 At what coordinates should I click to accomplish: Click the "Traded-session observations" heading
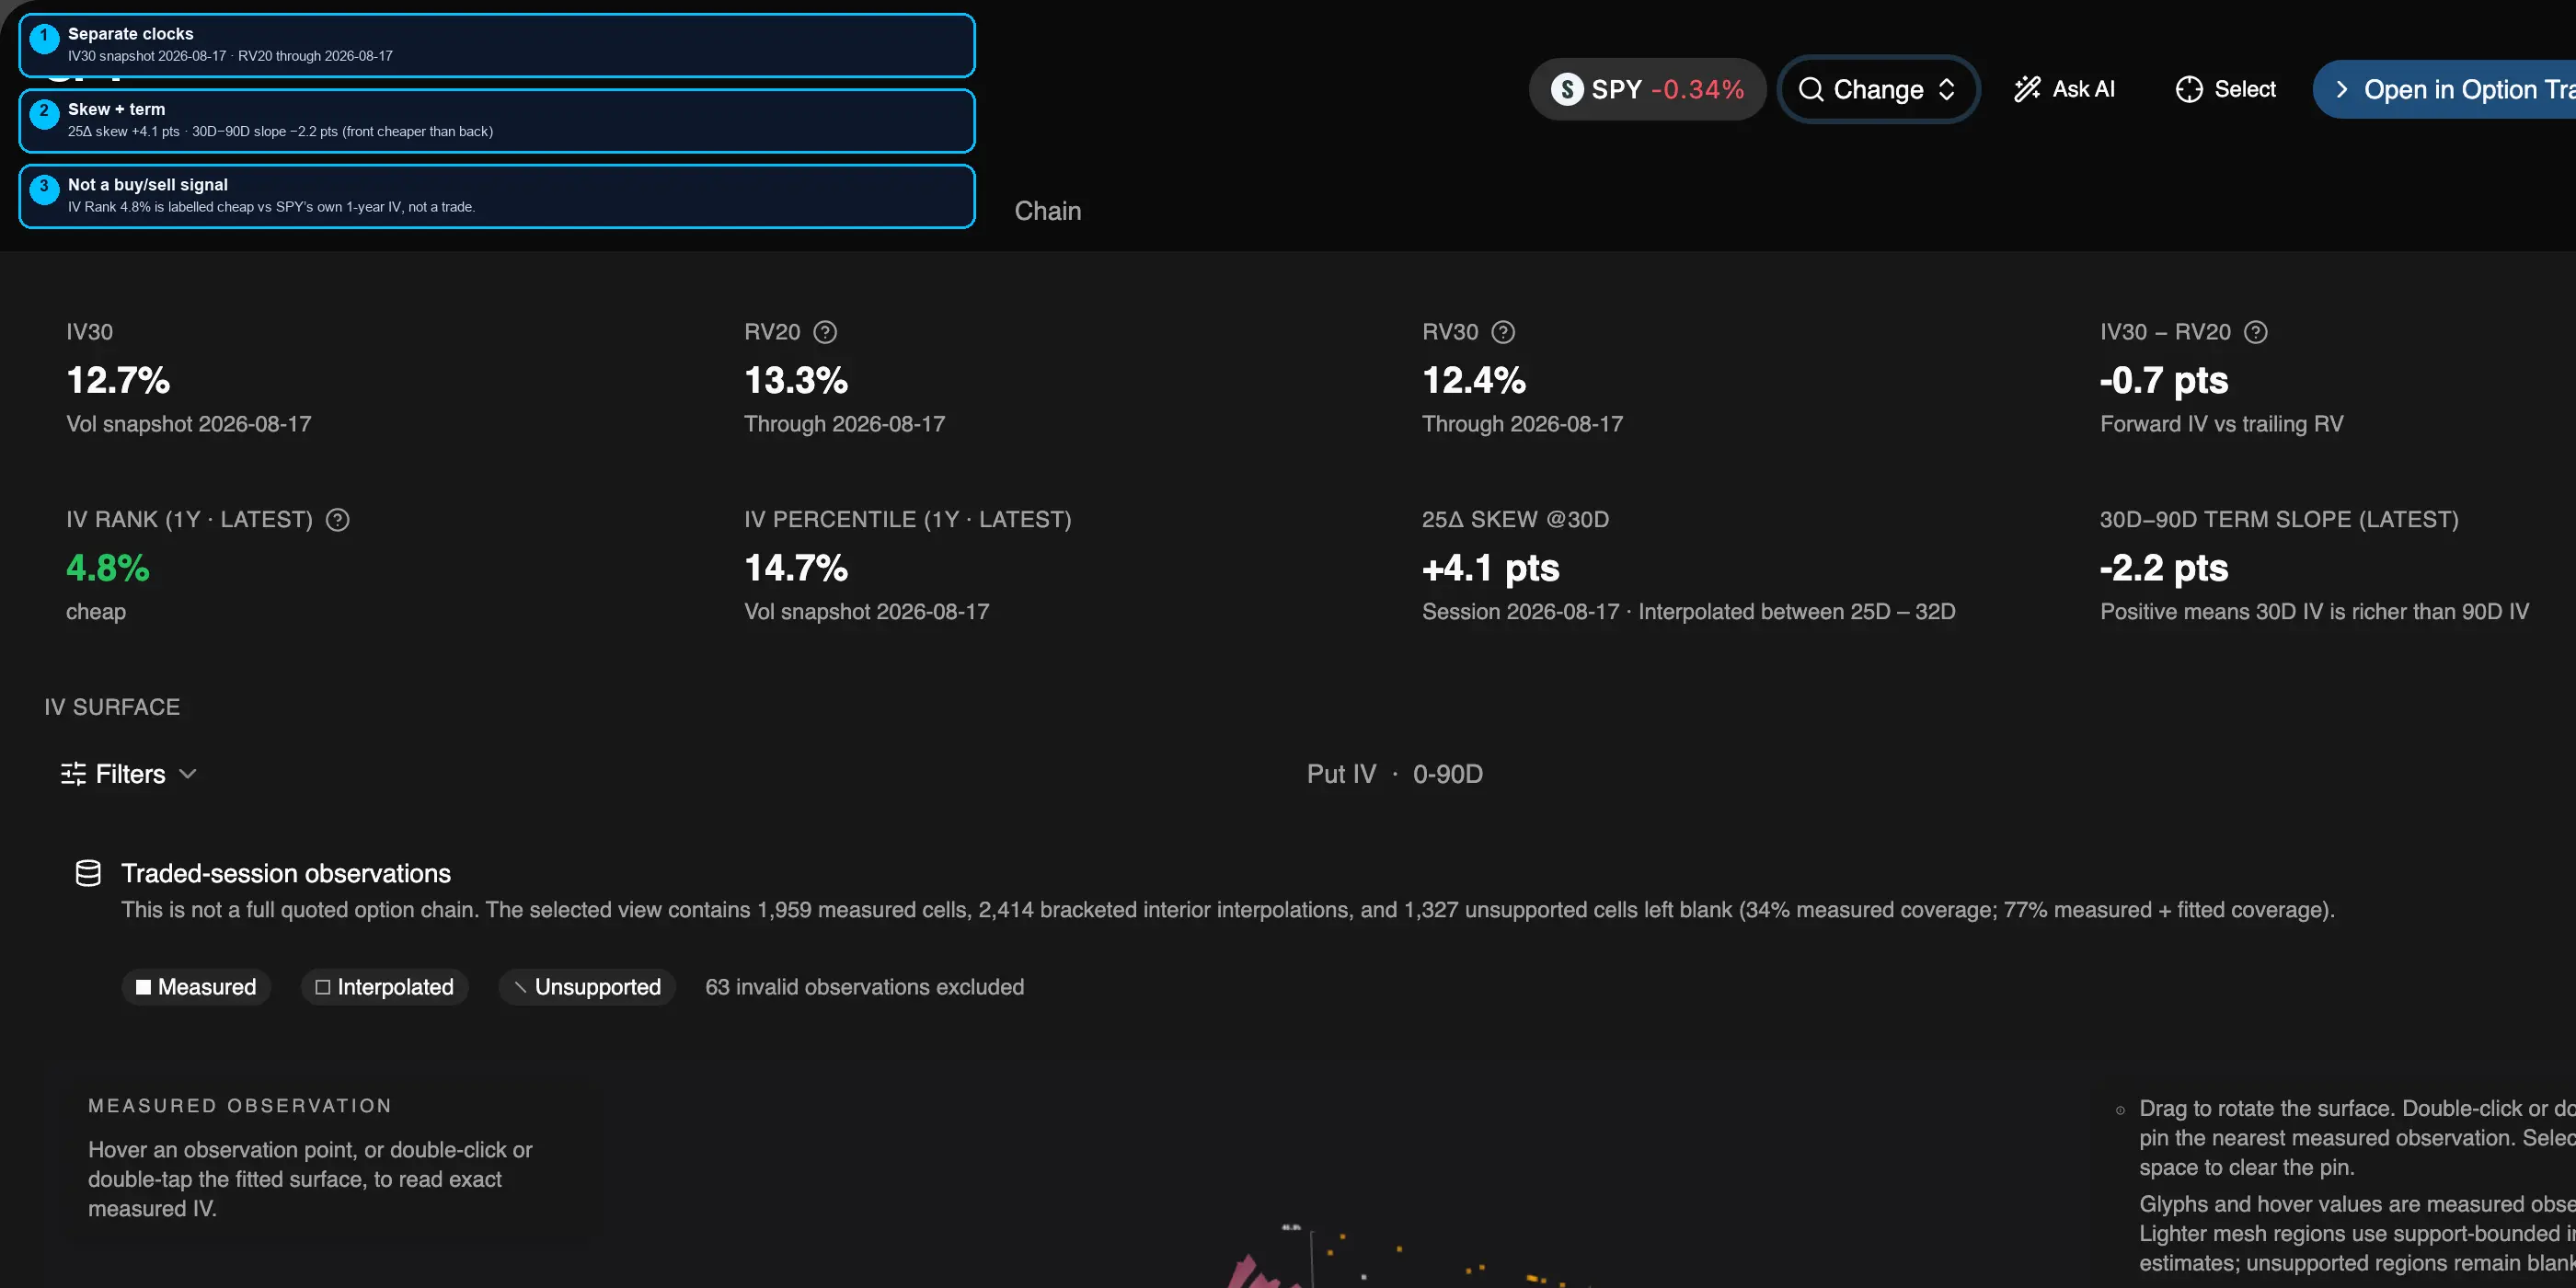point(286,873)
